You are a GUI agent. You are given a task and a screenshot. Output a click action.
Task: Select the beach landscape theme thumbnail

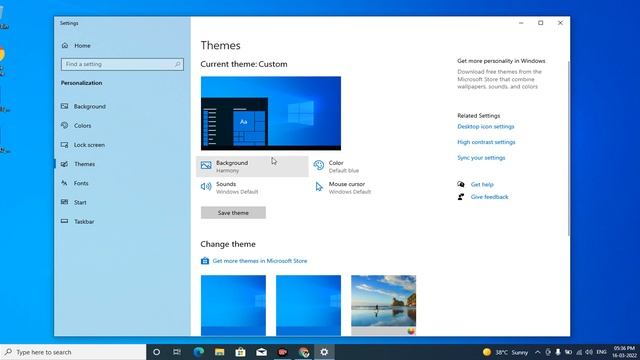(x=383, y=305)
